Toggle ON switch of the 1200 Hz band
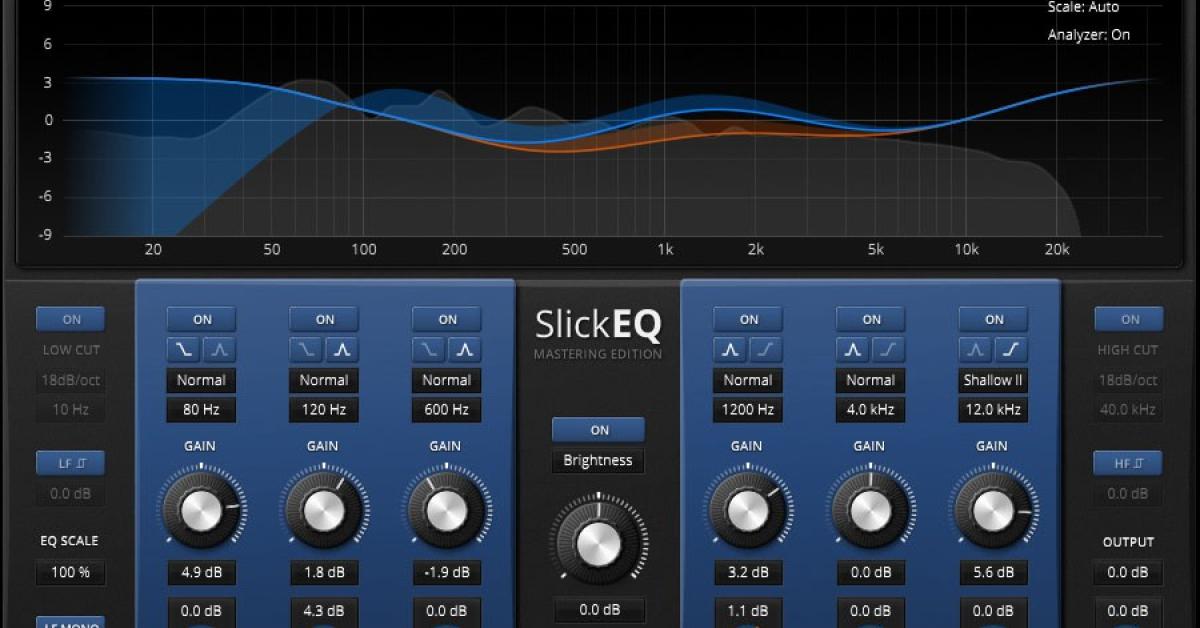Viewport: 1200px width, 628px height. [x=749, y=320]
